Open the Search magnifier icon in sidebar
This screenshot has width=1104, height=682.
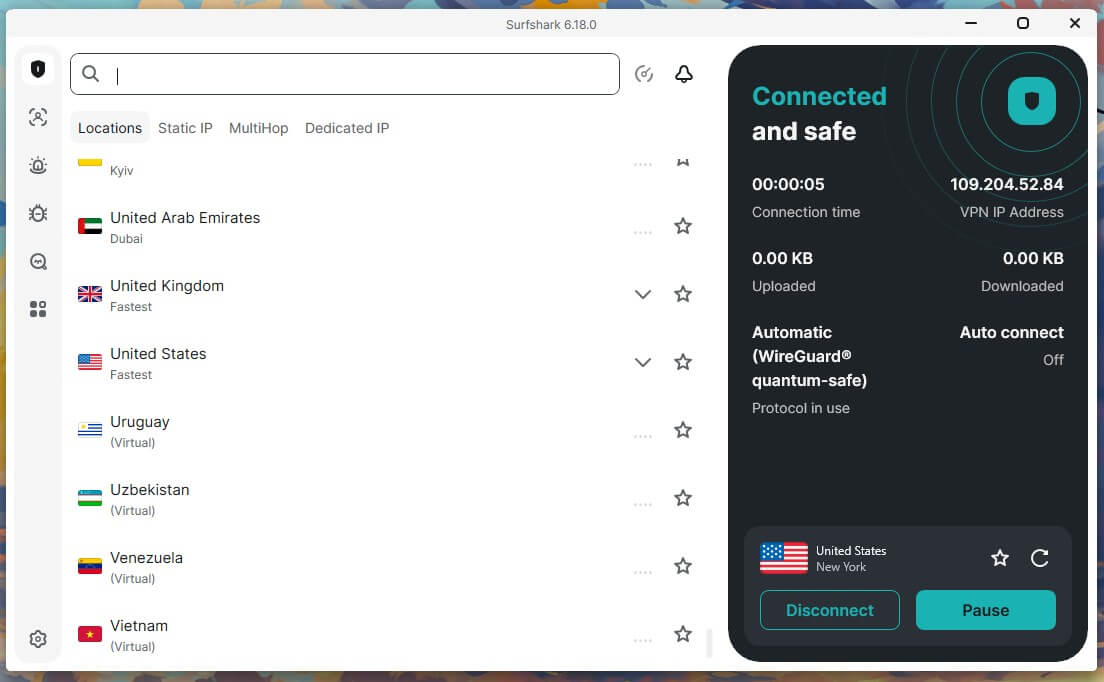38,262
